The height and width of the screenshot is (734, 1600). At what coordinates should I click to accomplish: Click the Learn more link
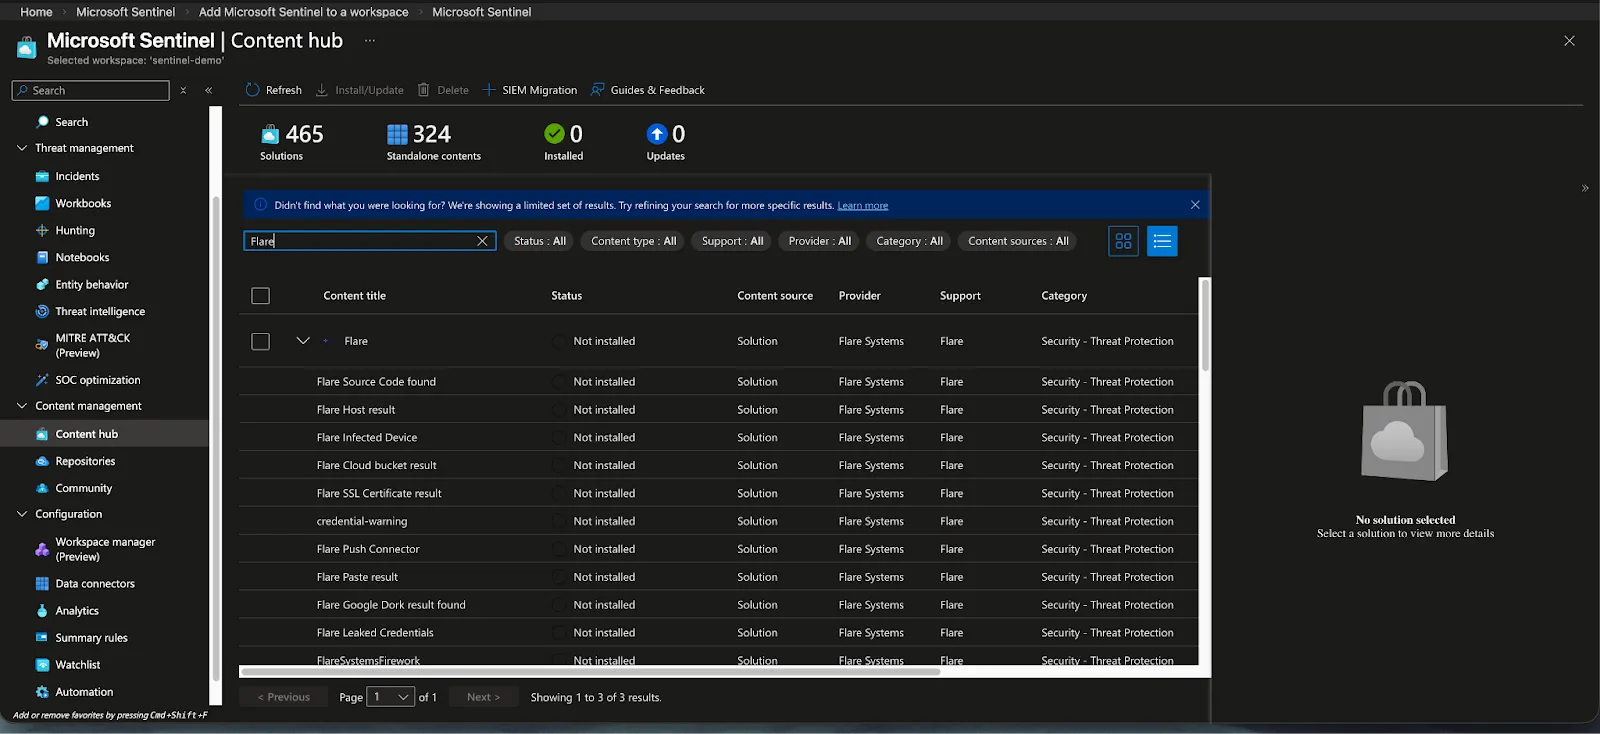click(863, 206)
